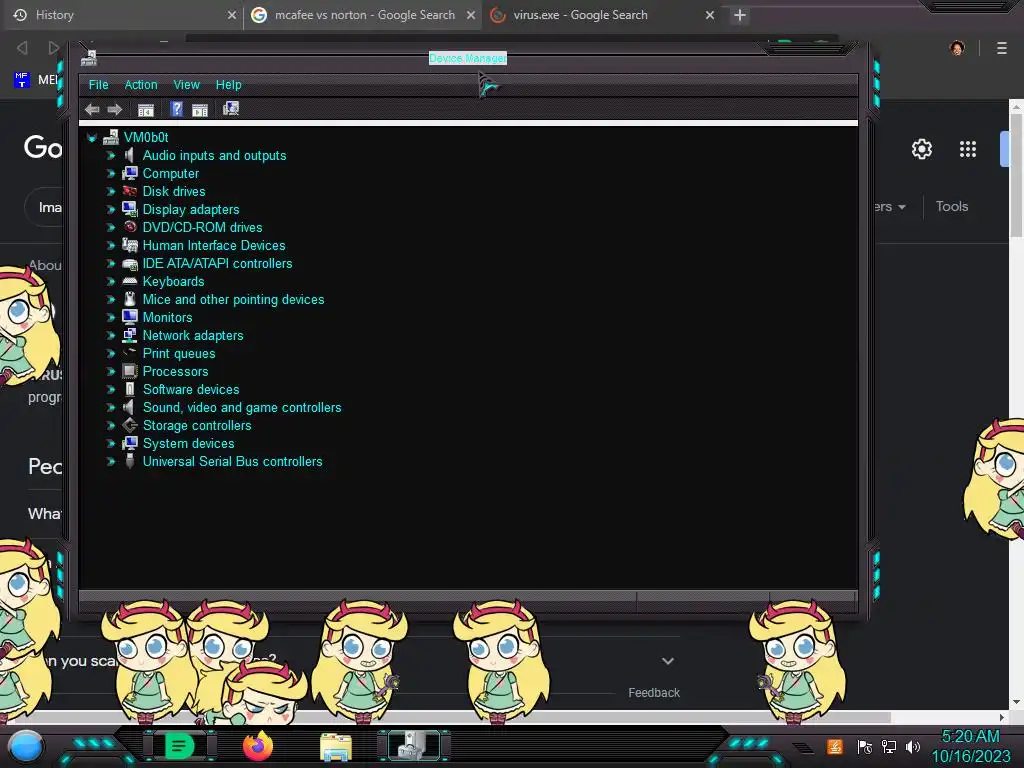Open the File menu in Device Manager
The width and height of the screenshot is (1024, 768).
tap(99, 85)
